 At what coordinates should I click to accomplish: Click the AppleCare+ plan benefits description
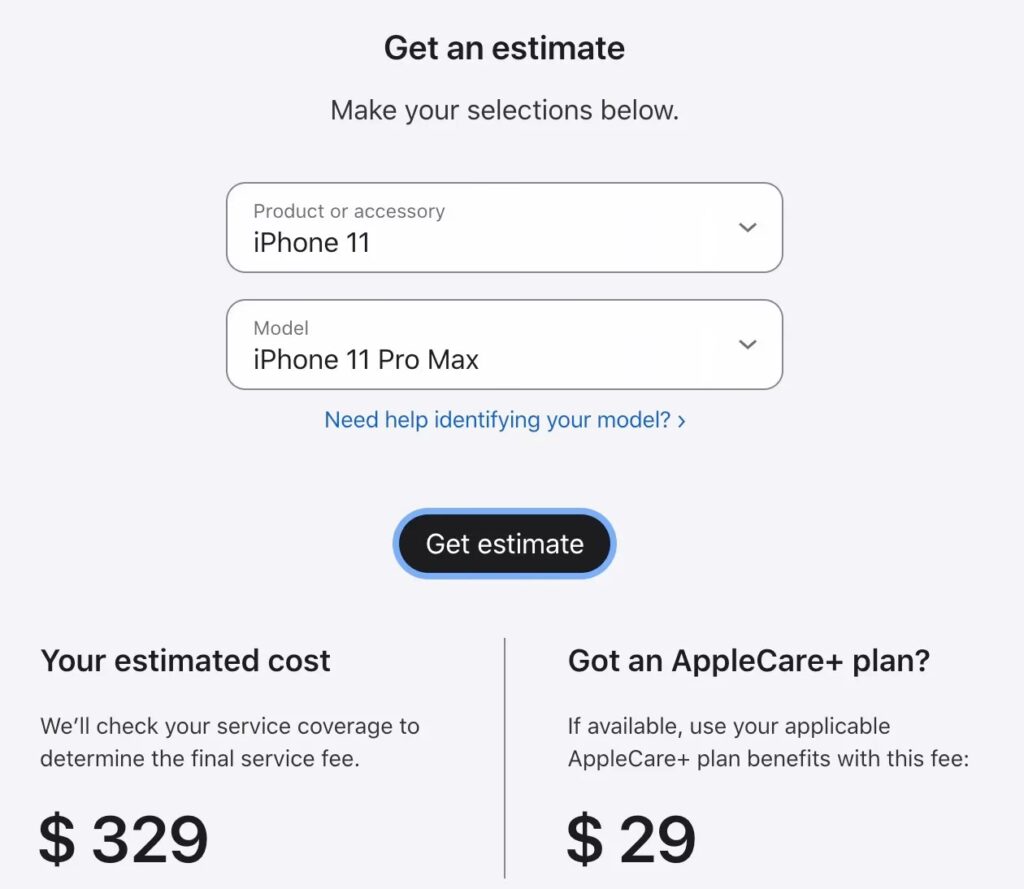click(x=768, y=742)
